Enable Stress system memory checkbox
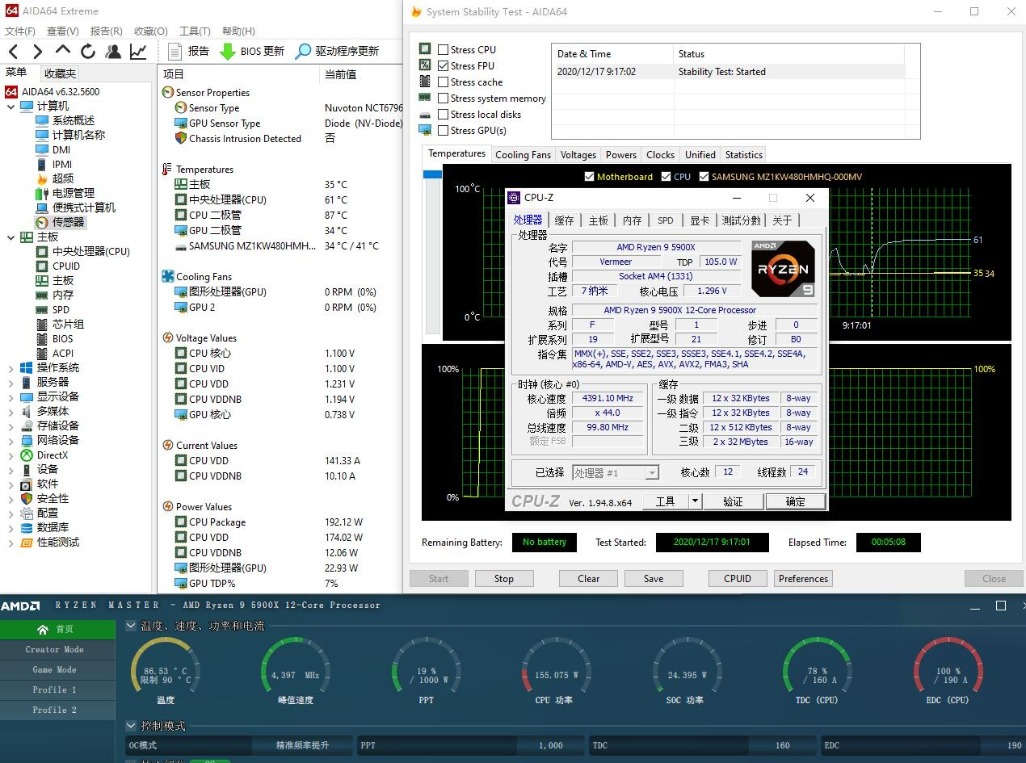Viewport: 1026px width, 763px height. pyautogui.click(x=443, y=98)
